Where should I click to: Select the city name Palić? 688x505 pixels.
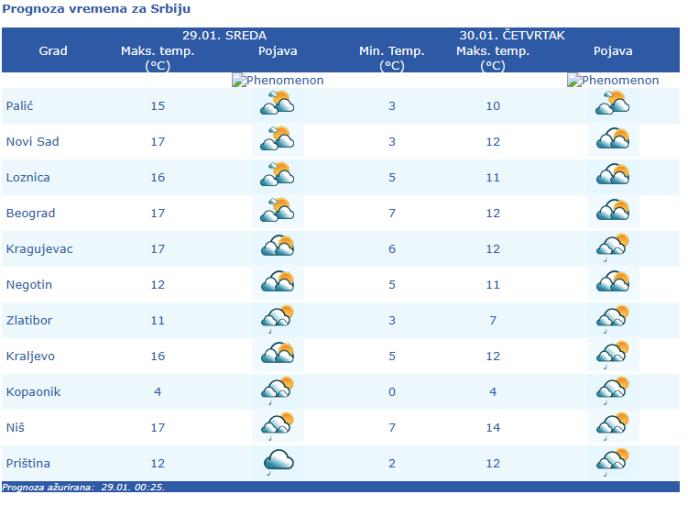pos(19,106)
